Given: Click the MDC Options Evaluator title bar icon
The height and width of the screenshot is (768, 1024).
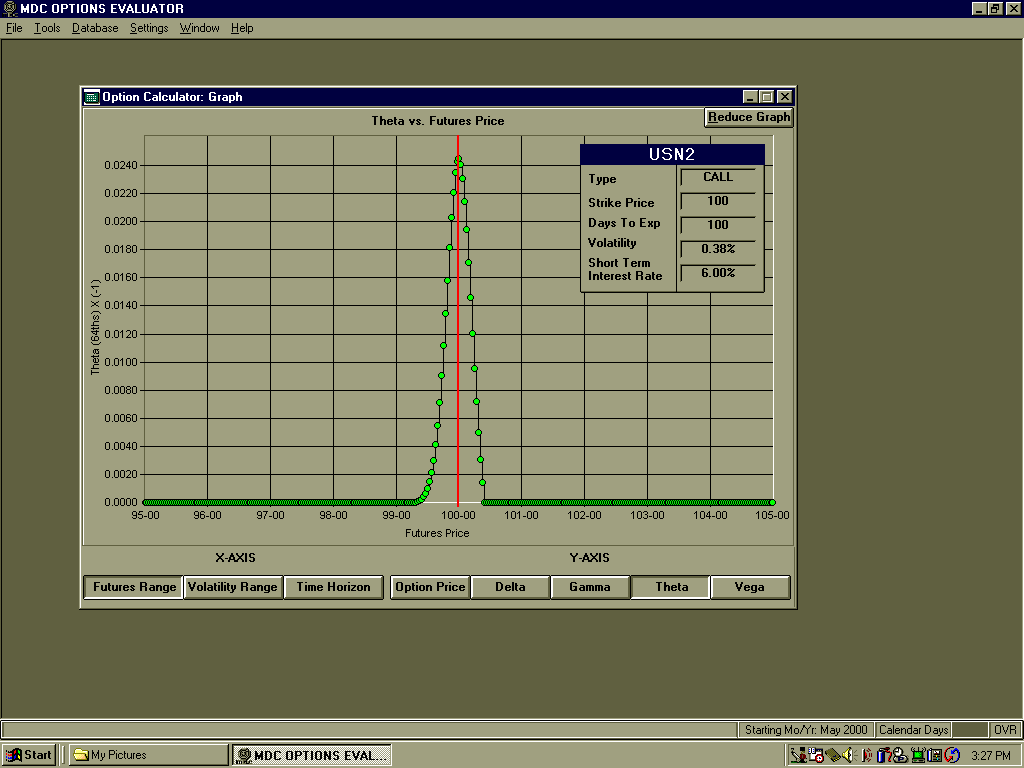Looking at the screenshot, I should coord(10,9).
